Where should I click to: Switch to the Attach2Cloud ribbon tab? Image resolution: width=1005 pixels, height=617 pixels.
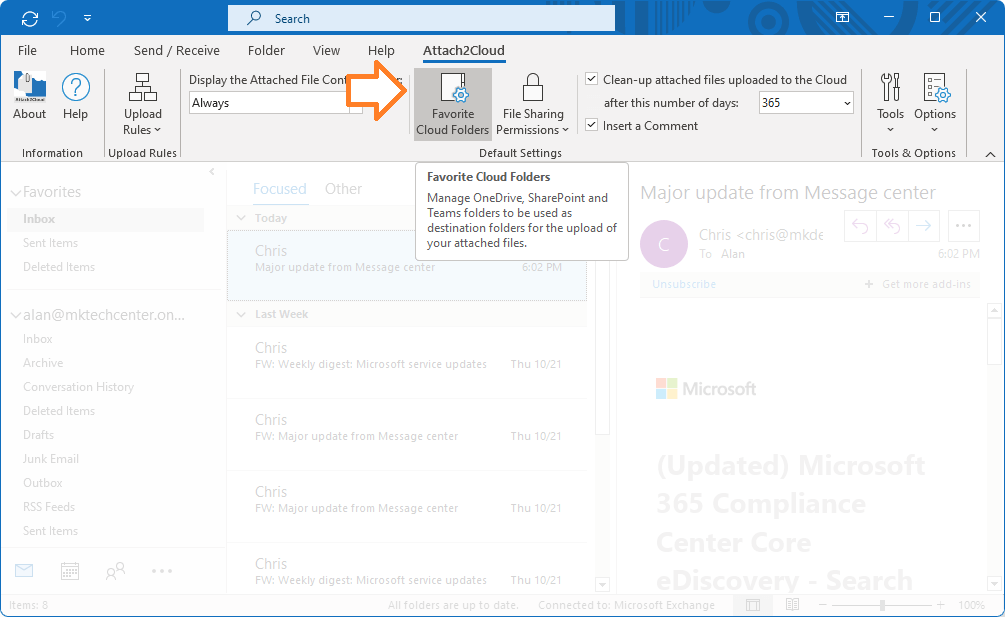(x=466, y=50)
